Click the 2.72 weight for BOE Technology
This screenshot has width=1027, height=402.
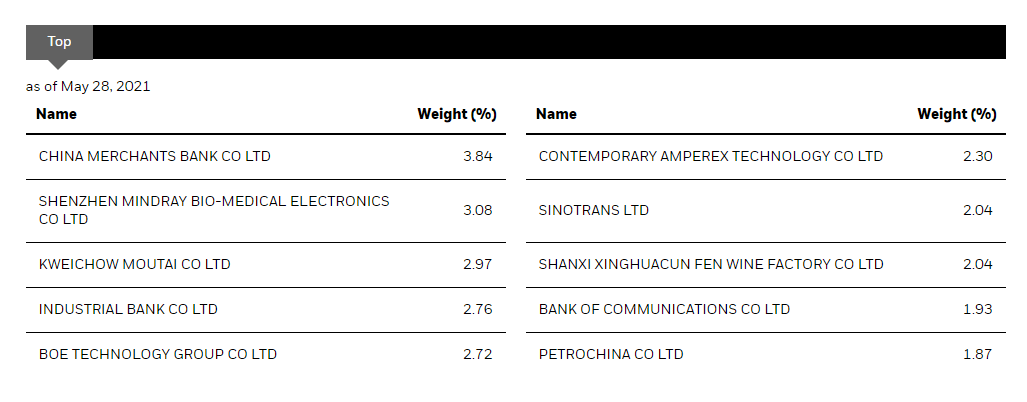(x=477, y=354)
